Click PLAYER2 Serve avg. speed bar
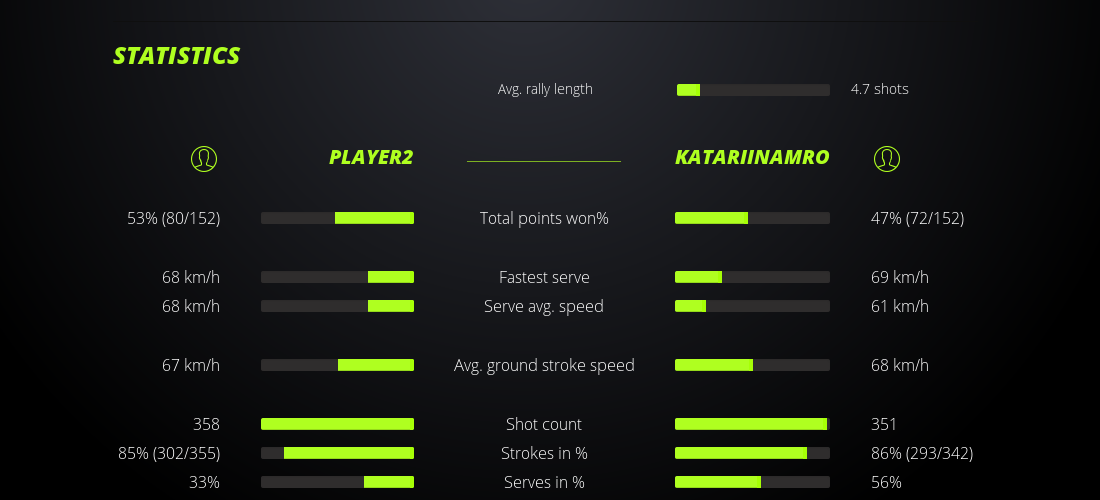Screen dimensions: 1100x500 tap(337, 306)
